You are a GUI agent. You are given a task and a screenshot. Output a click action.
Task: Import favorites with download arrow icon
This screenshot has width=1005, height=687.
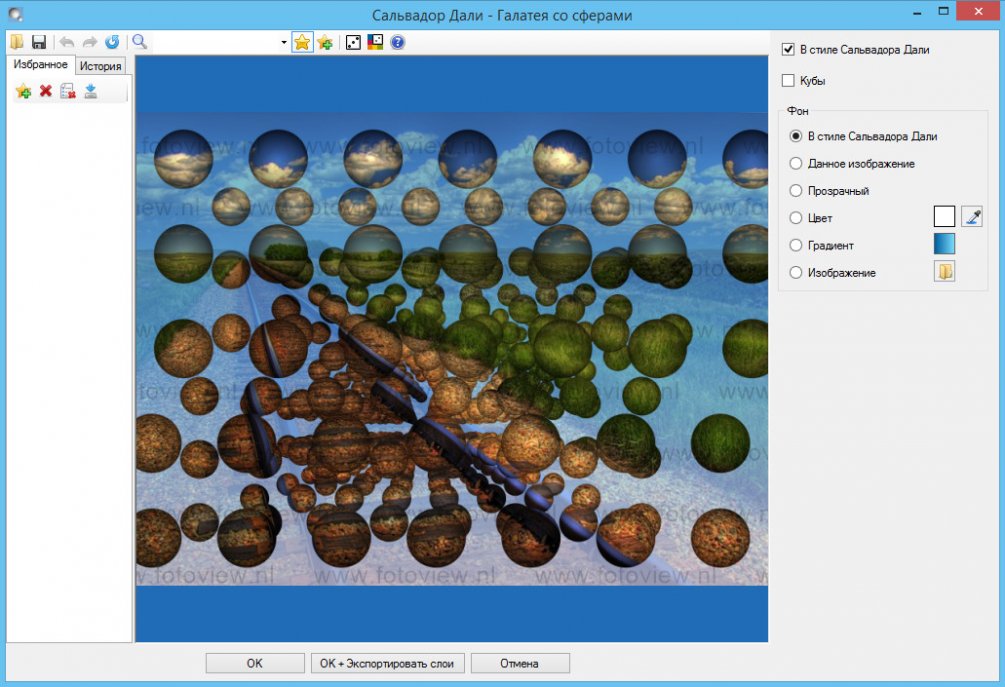coord(91,91)
